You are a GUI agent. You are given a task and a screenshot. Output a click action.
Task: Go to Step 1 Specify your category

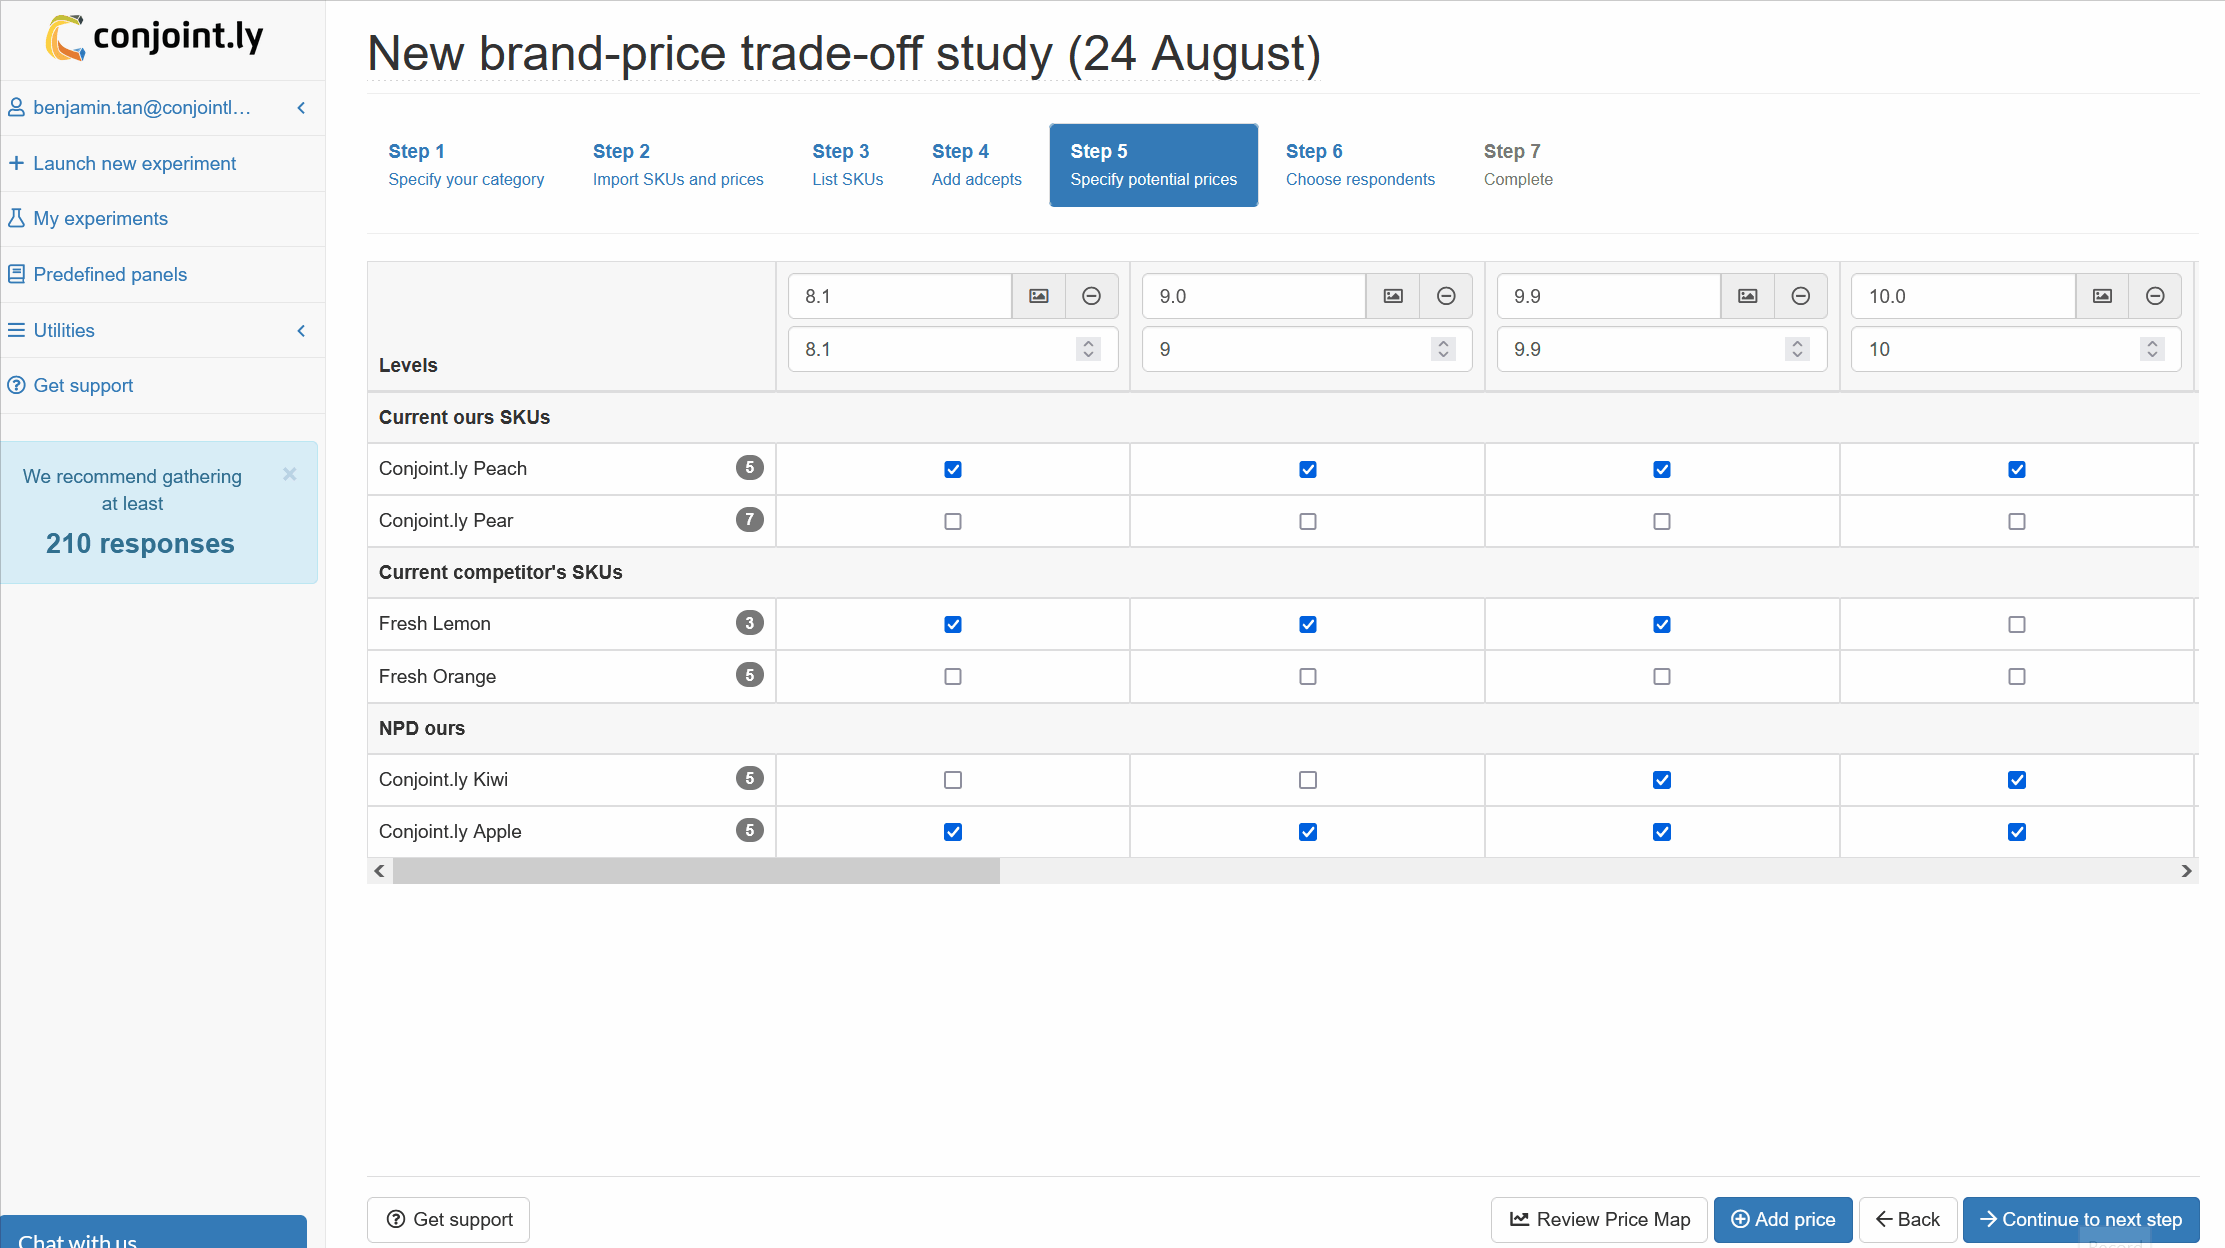click(x=466, y=165)
